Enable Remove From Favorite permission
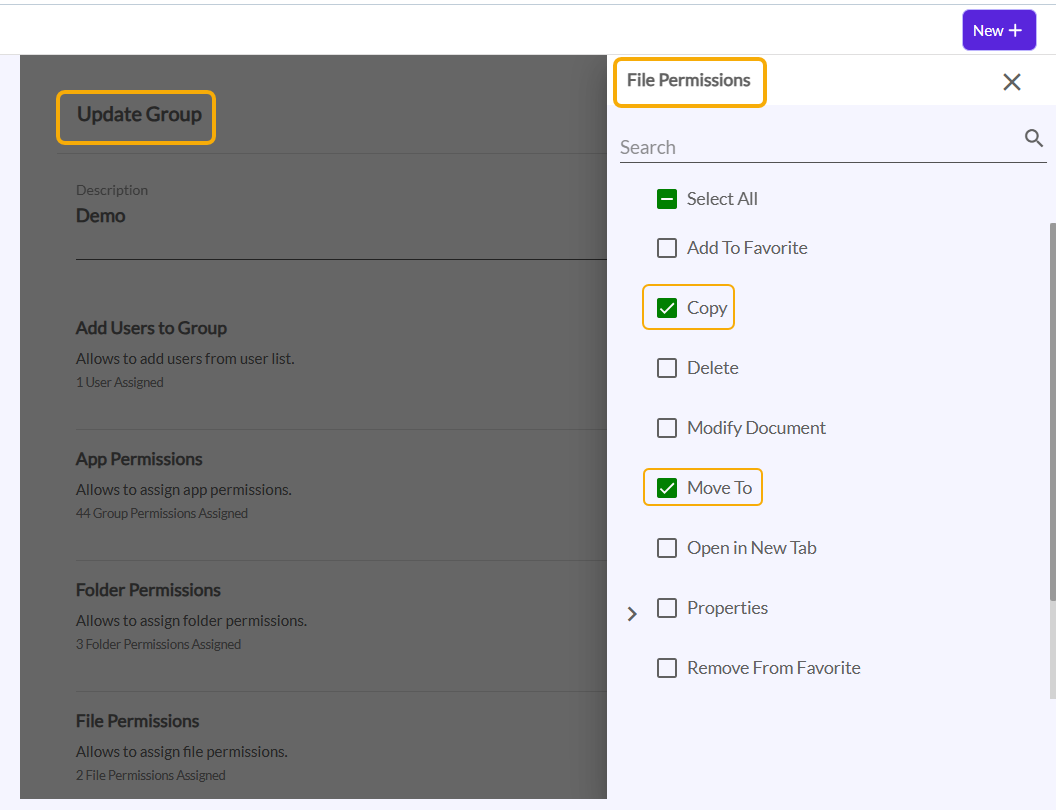Screen dimensions: 1056x810 (x=667, y=668)
